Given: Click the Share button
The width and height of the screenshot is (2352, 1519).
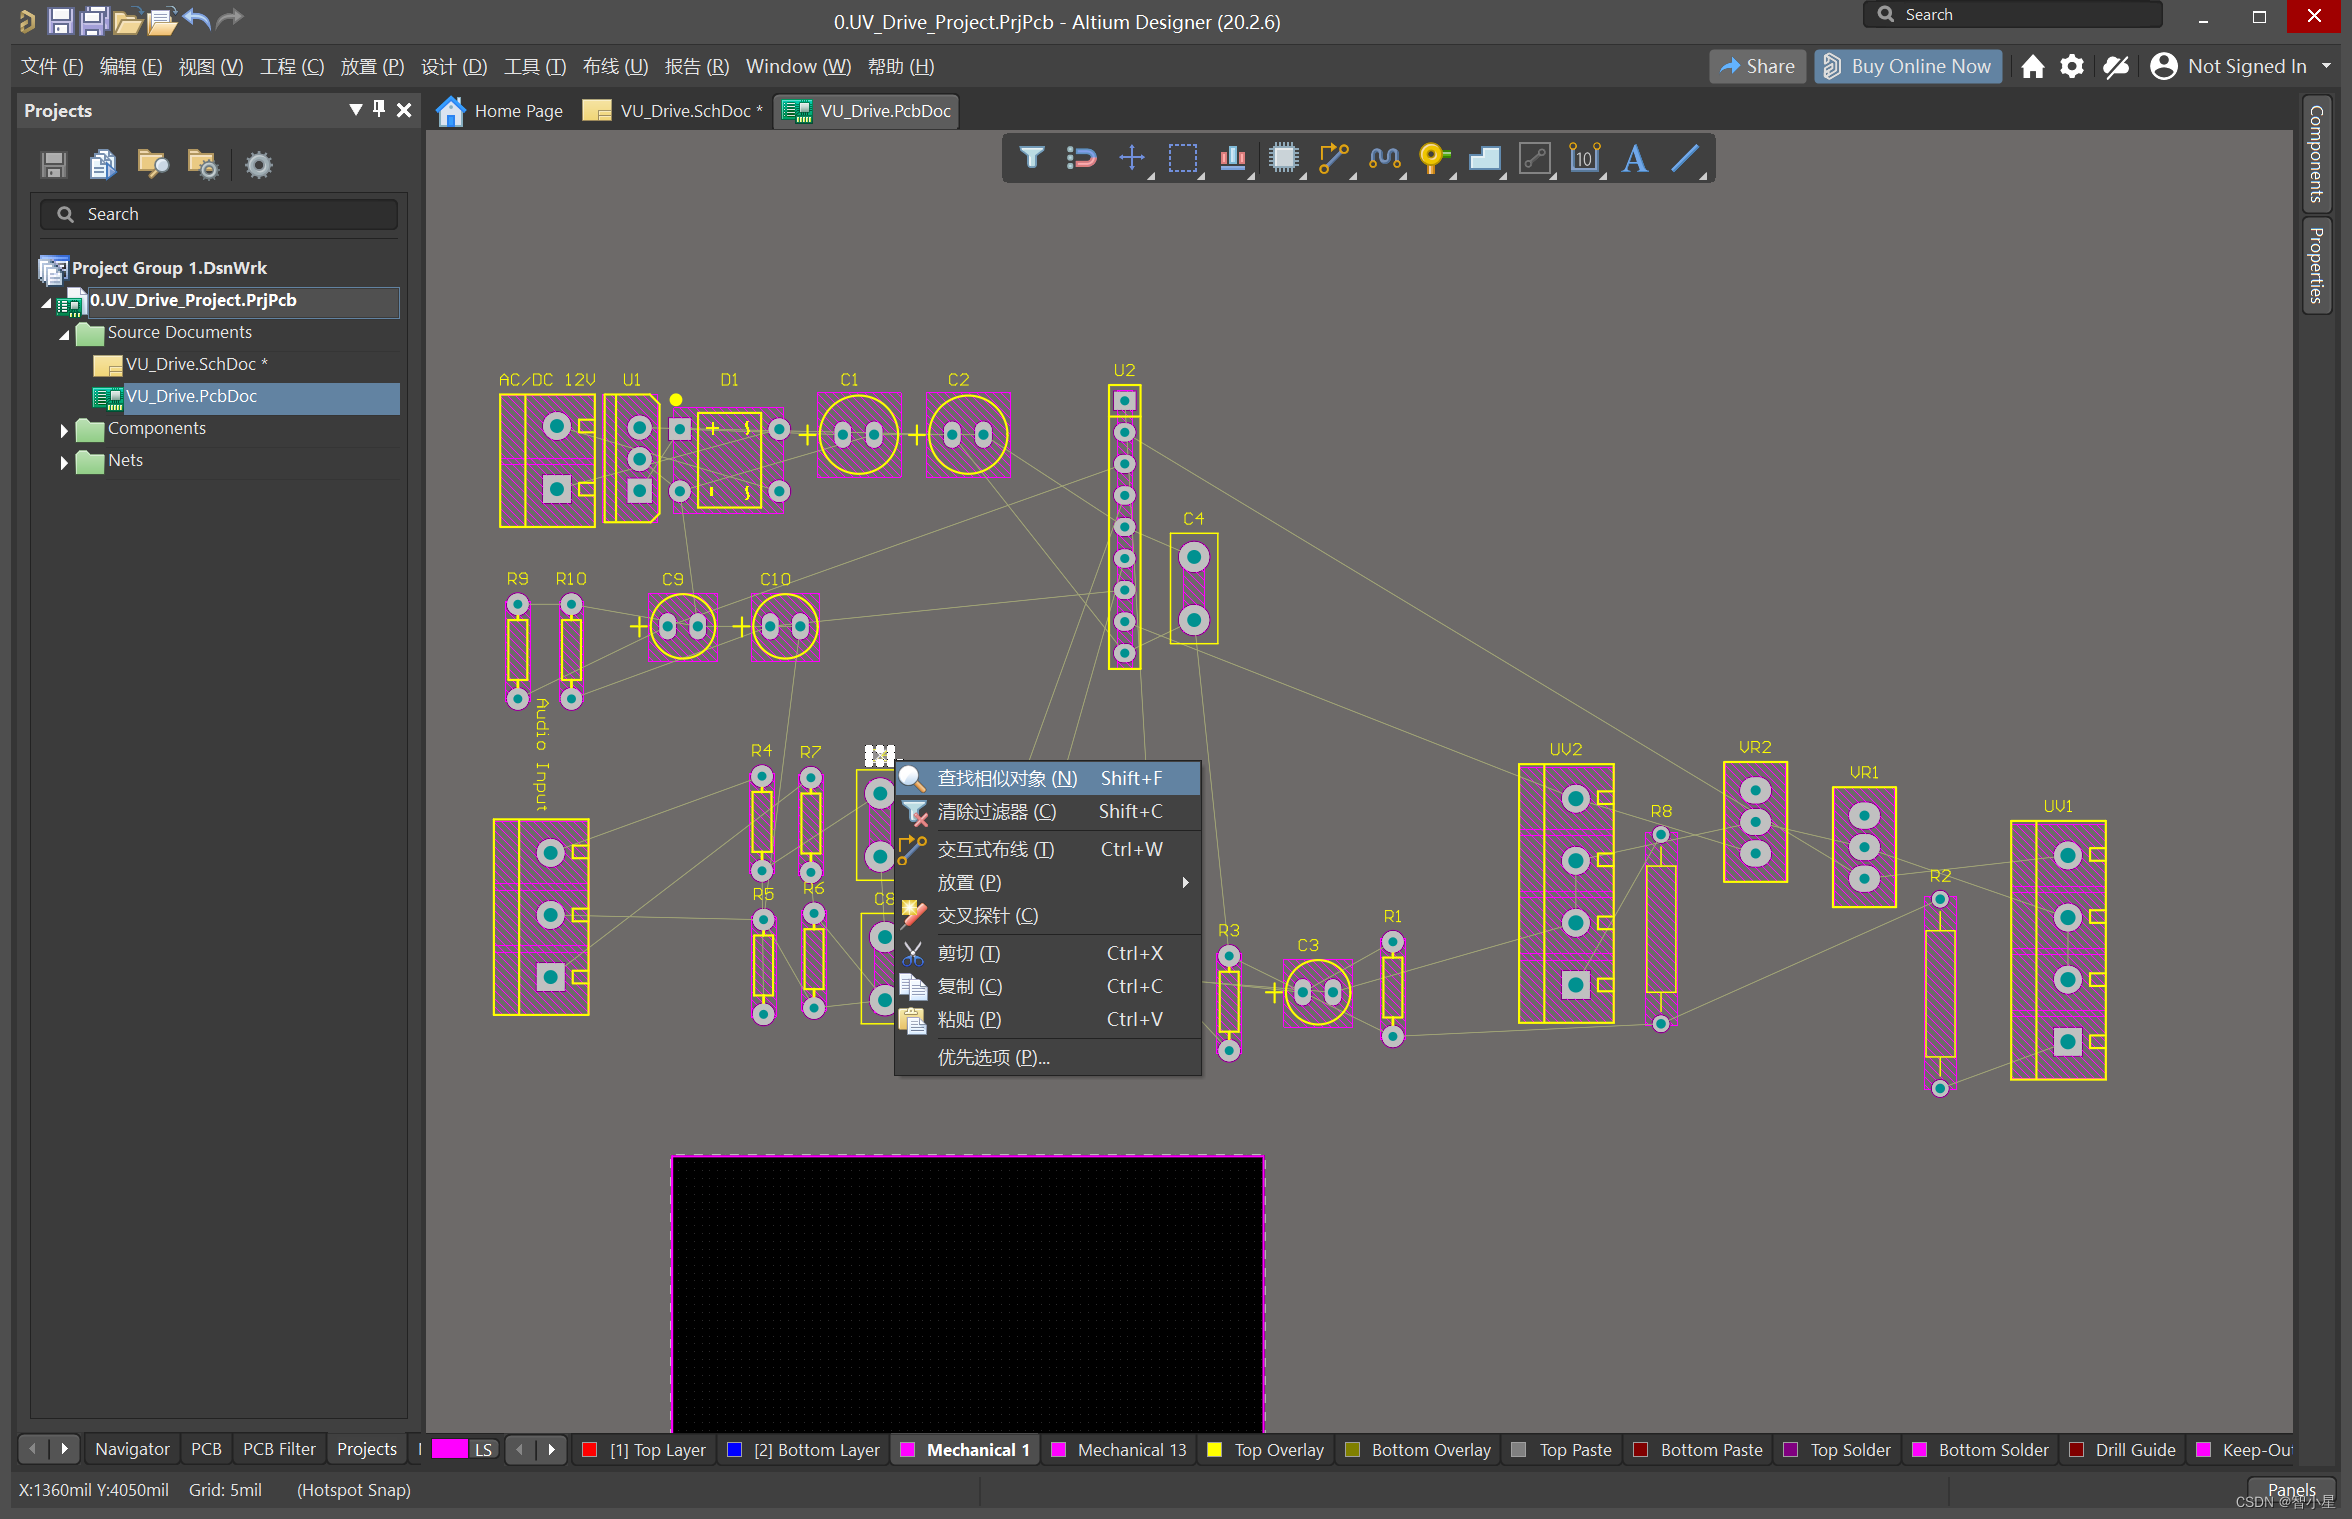Looking at the screenshot, I should pyautogui.click(x=1757, y=66).
